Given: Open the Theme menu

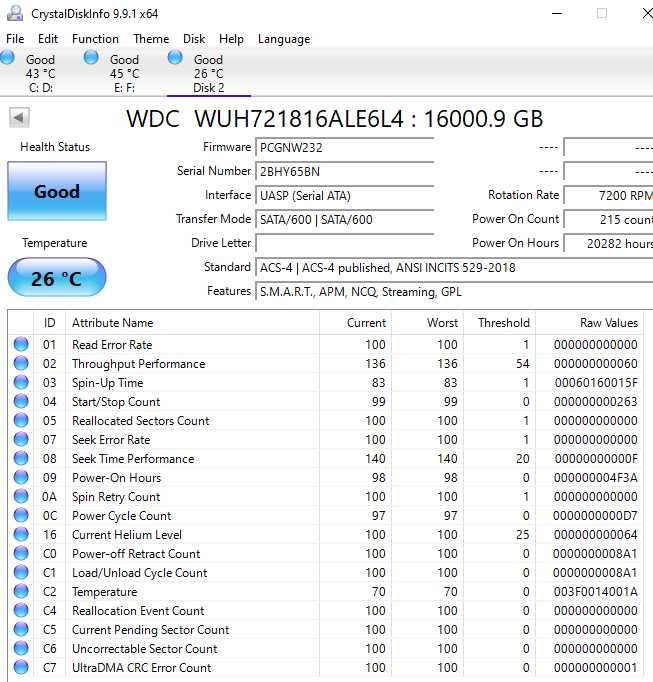Looking at the screenshot, I should [151, 39].
